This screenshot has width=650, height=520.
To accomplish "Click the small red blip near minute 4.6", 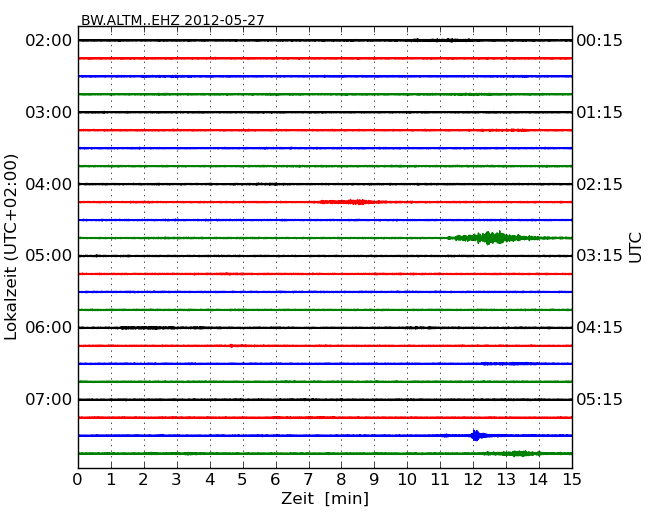I will 231,346.
